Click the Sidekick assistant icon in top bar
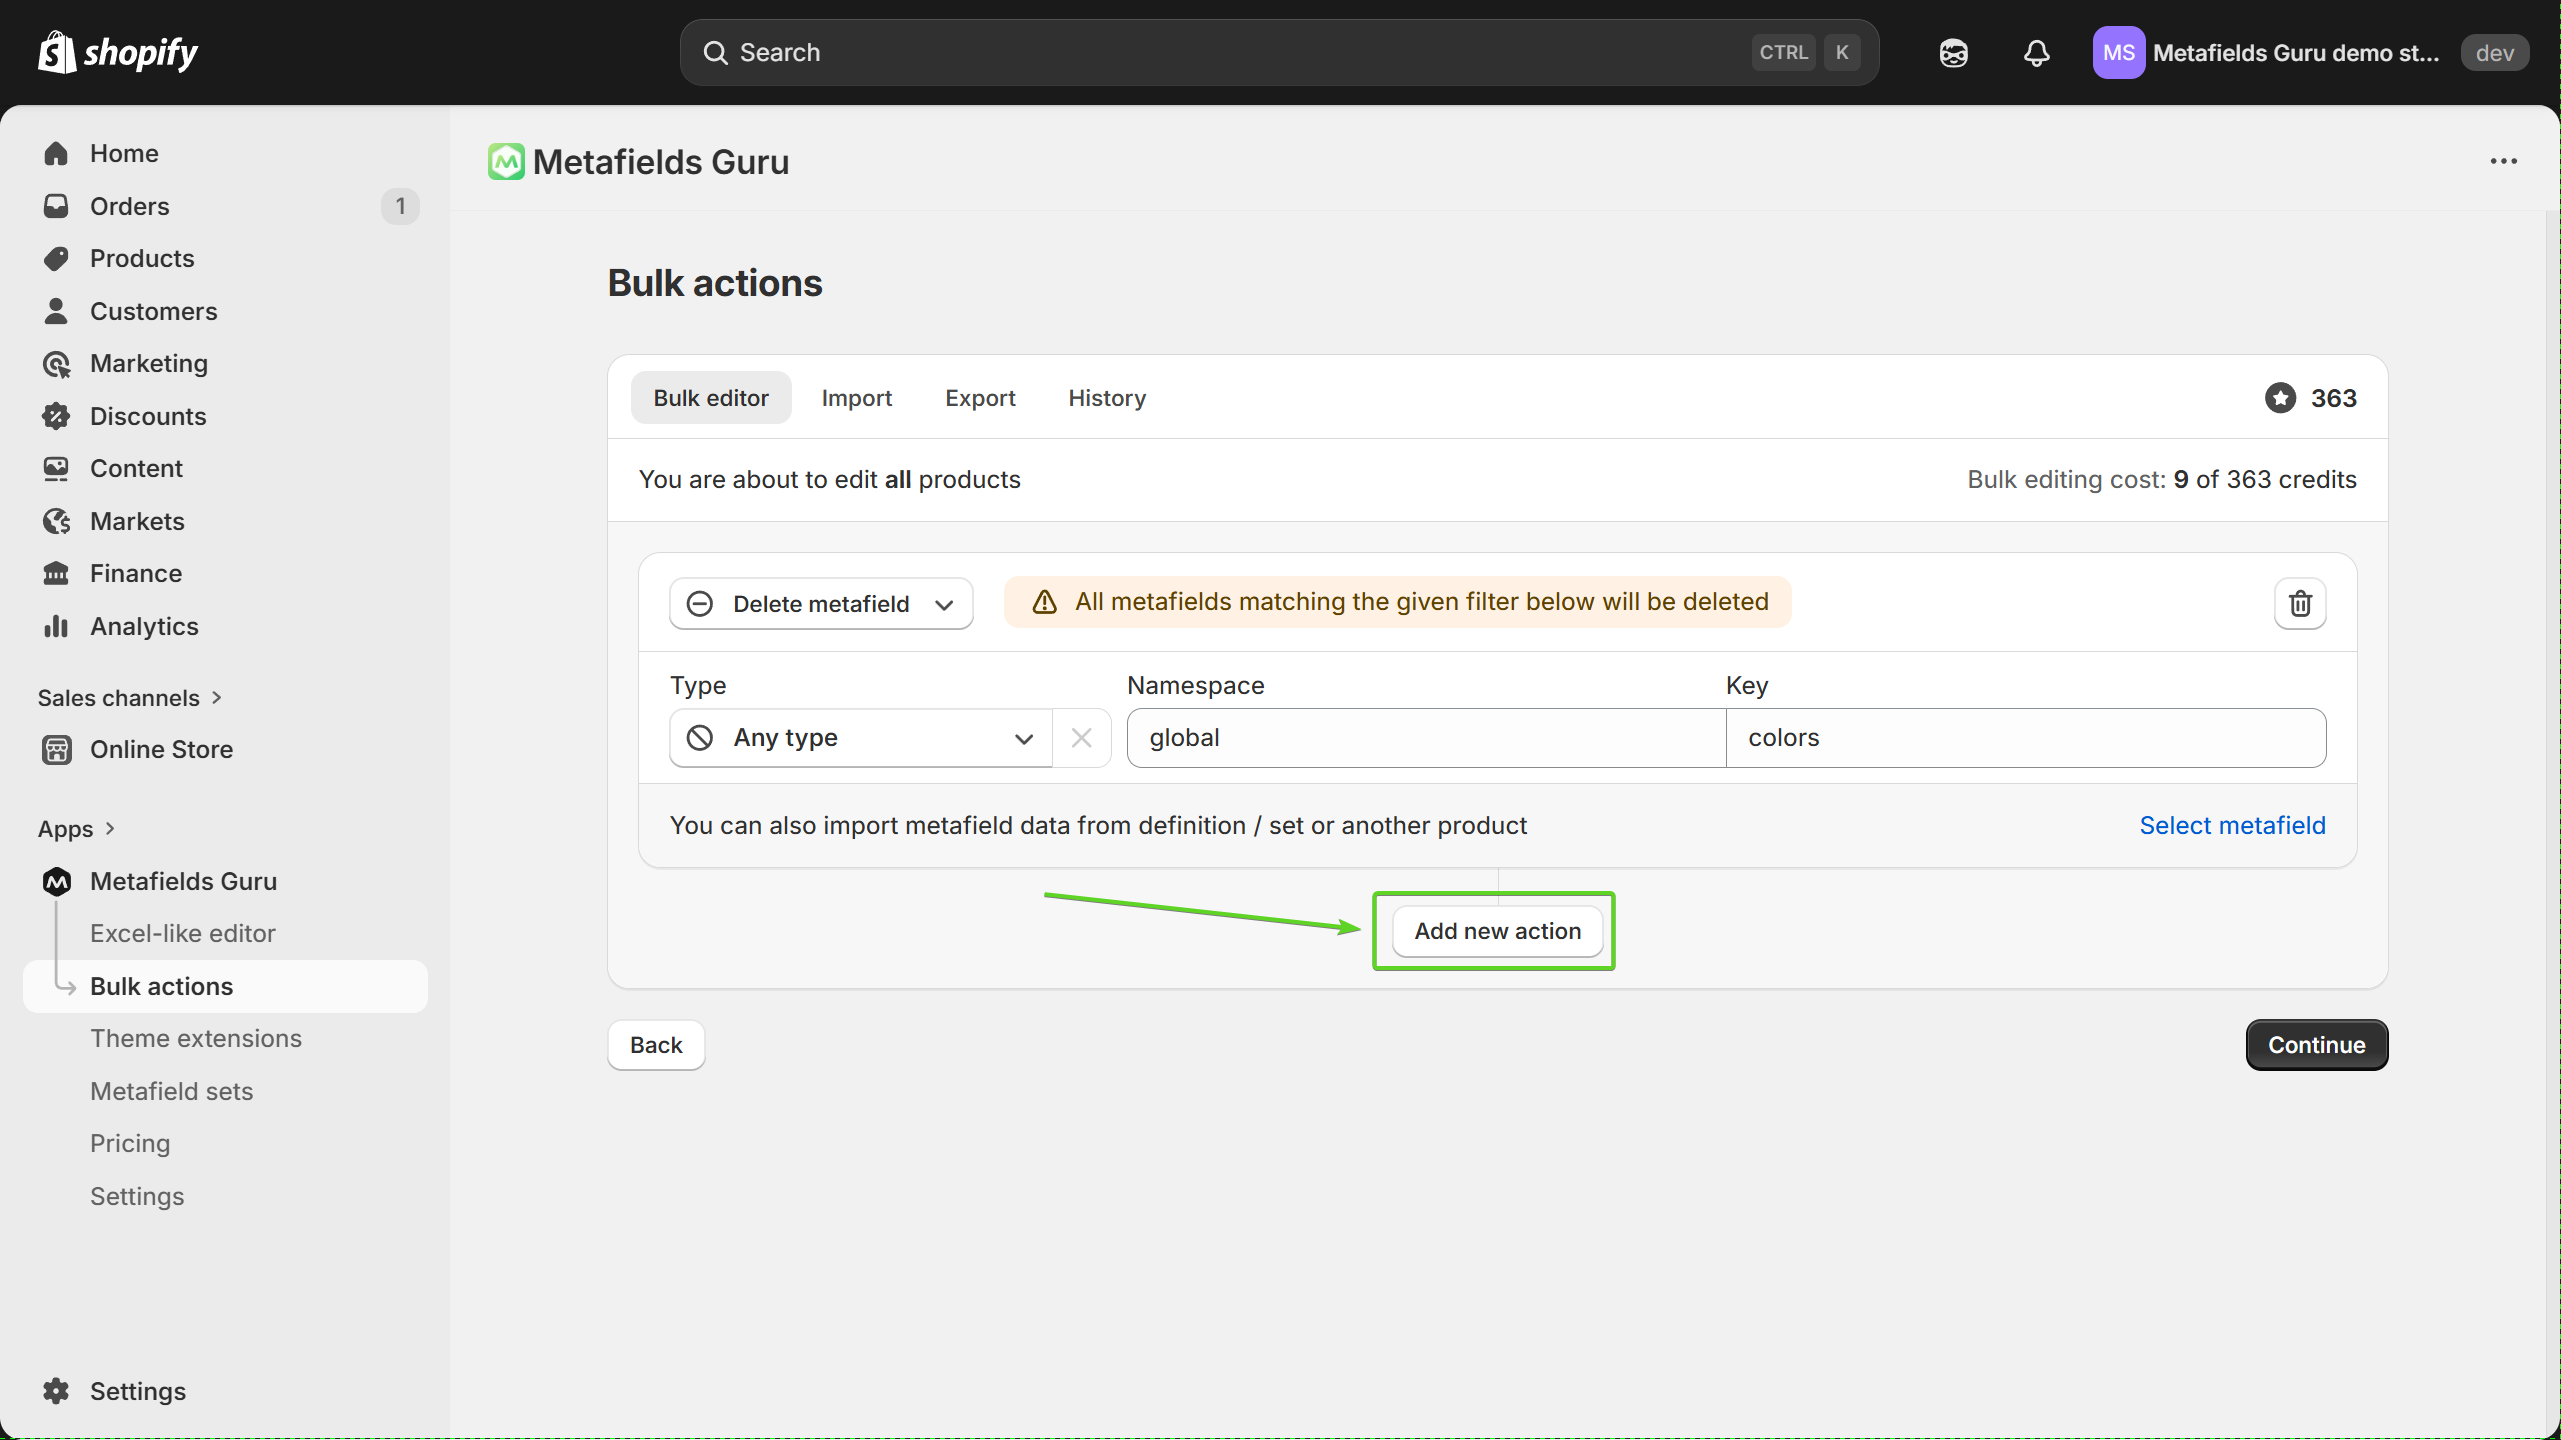2561x1440 pixels. coord(1953,53)
